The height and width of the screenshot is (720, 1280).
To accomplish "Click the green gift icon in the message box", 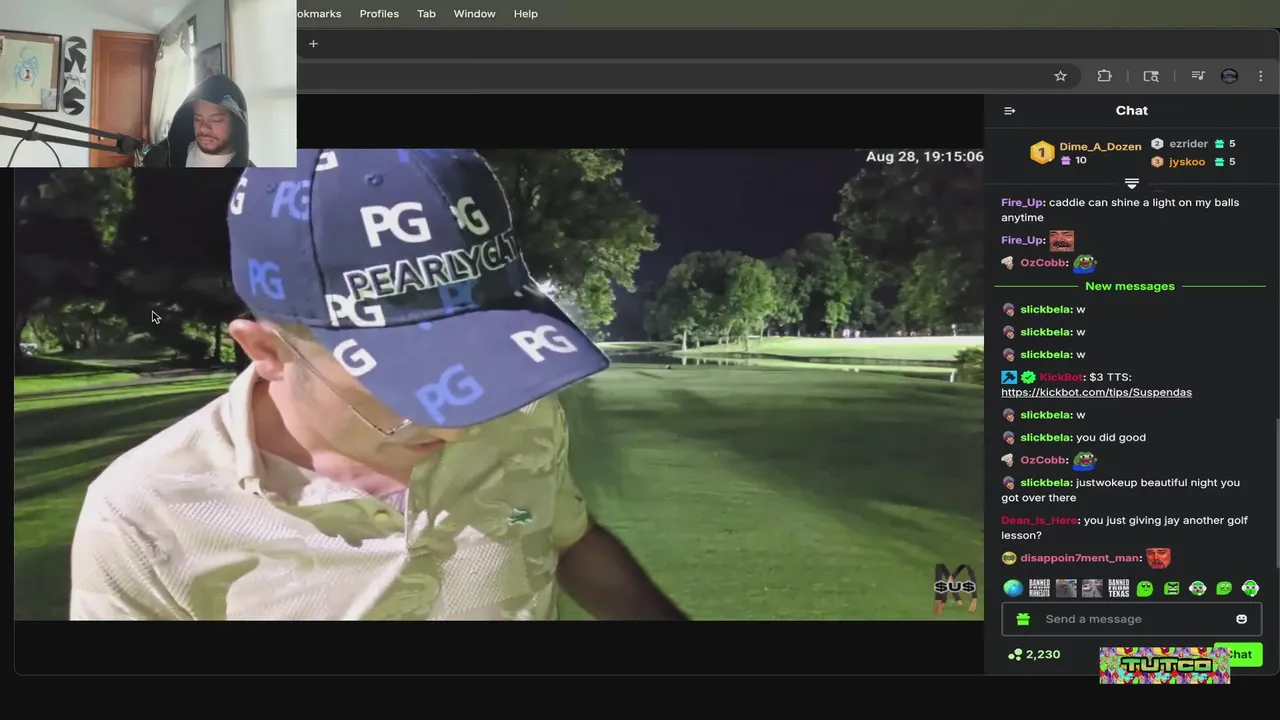I will (x=1023, y=619).
